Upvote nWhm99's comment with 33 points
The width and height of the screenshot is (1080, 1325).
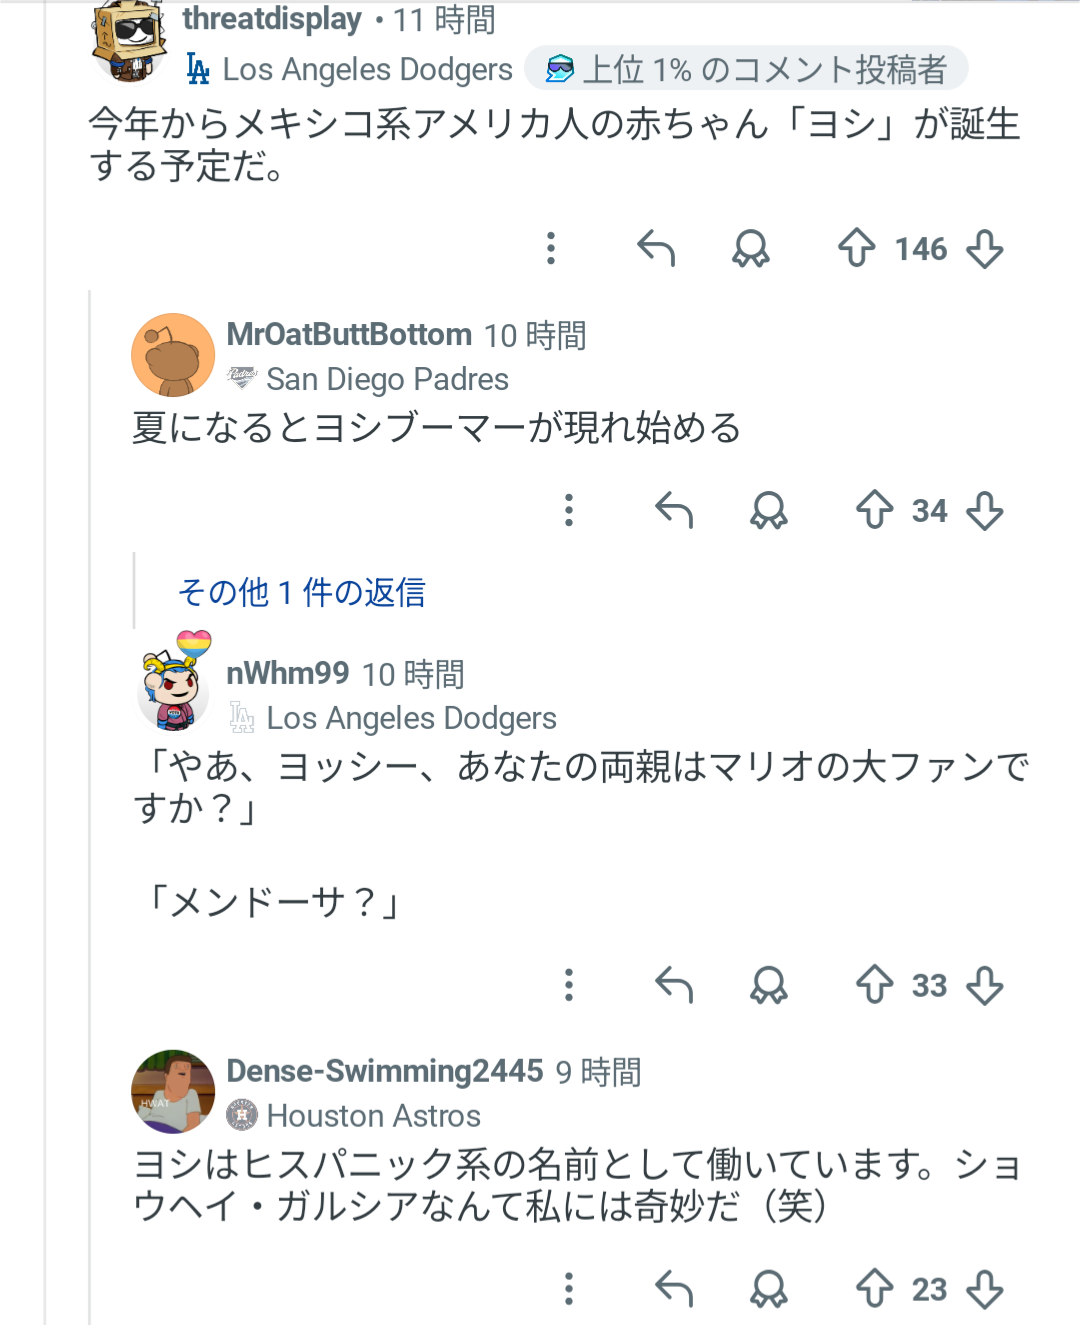(874, 985)
